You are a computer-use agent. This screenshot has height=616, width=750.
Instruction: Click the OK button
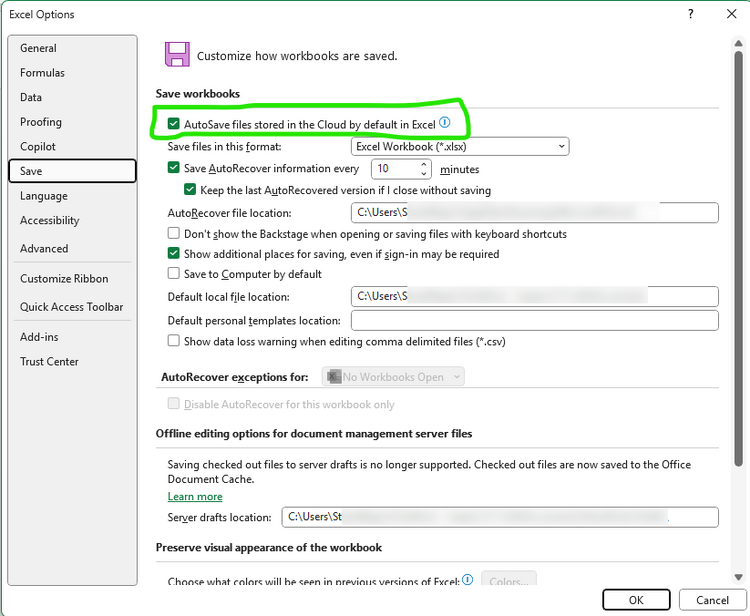636,600
